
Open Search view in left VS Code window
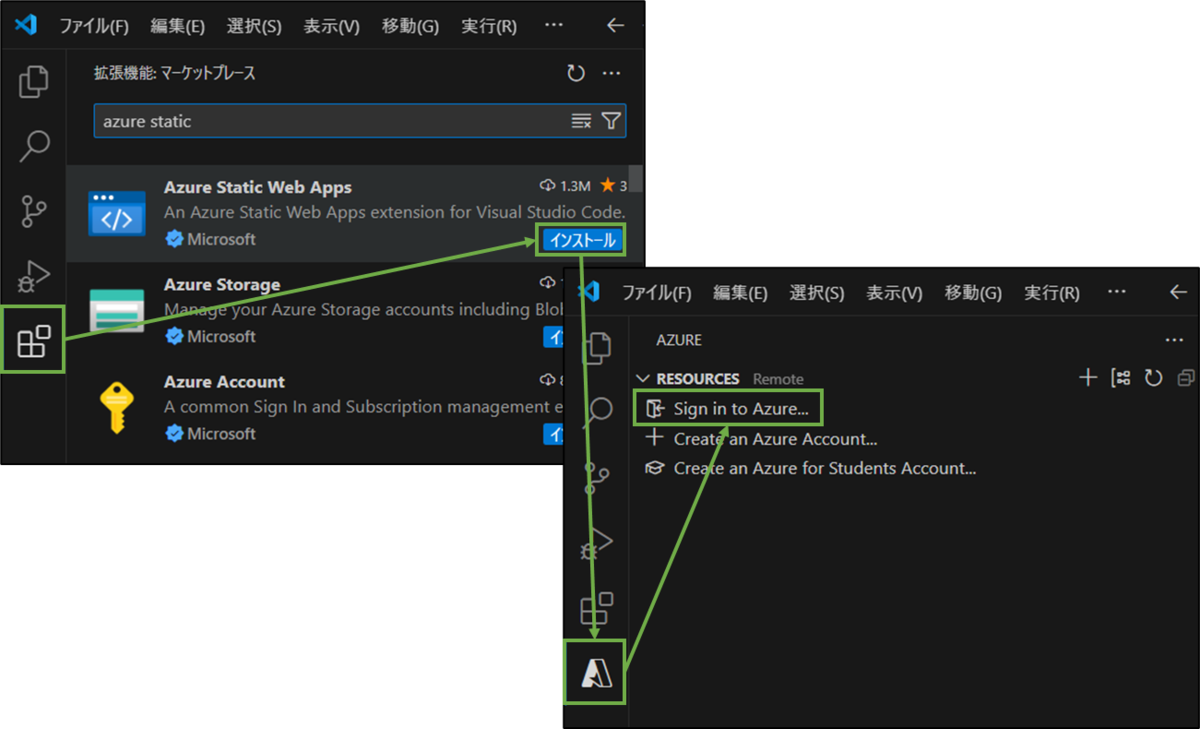click(34, 146)
